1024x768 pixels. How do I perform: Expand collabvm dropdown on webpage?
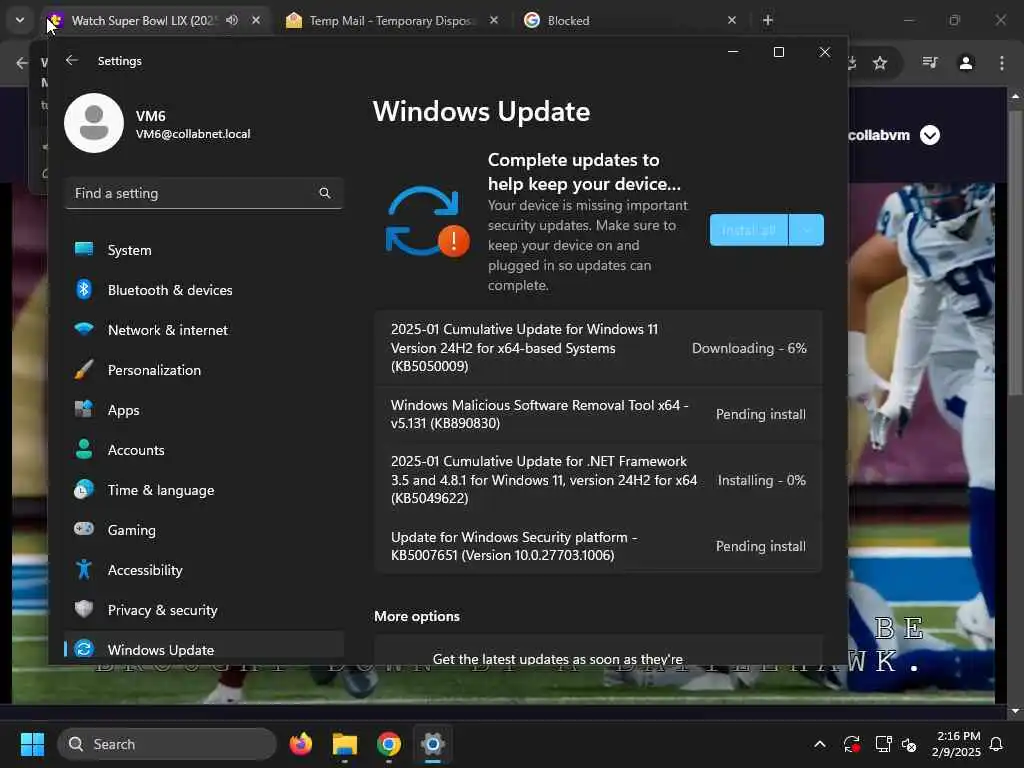pyautogui.click(x=930, y=135)
